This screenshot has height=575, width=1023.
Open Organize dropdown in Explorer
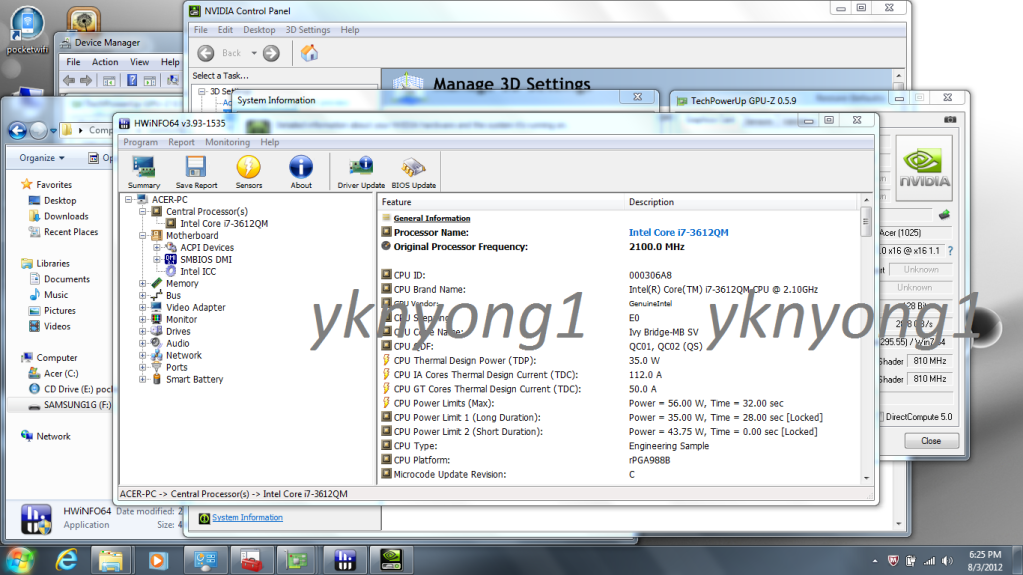pyautogui.click(x=42, y=158)
